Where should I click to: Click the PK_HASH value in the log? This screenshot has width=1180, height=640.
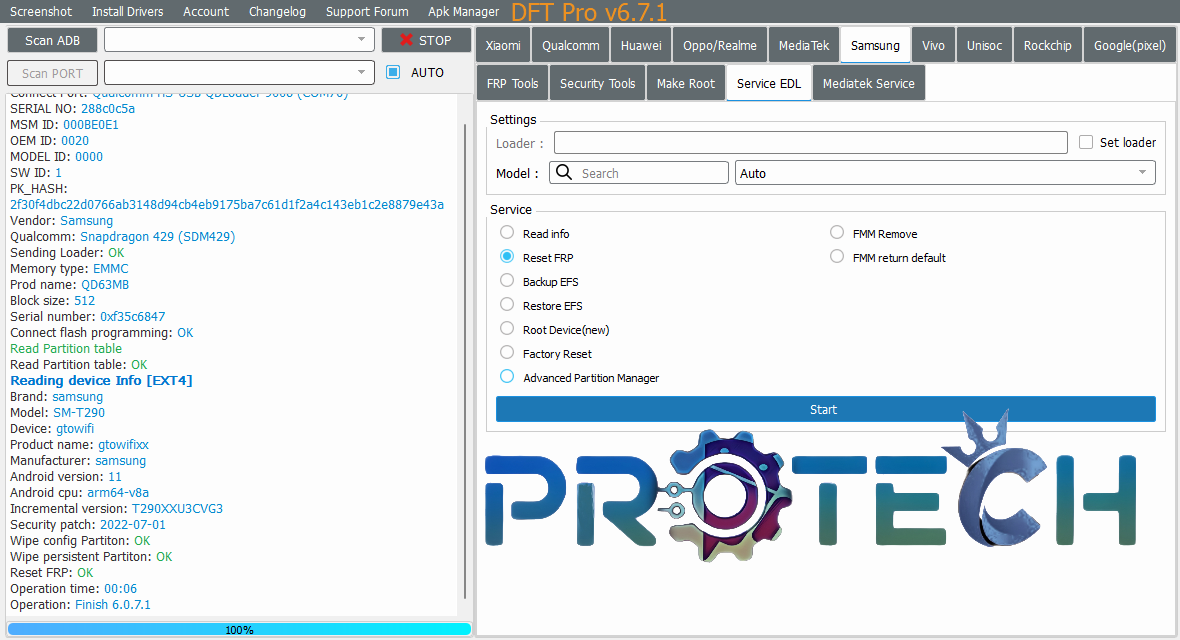[x=227, y=204]
